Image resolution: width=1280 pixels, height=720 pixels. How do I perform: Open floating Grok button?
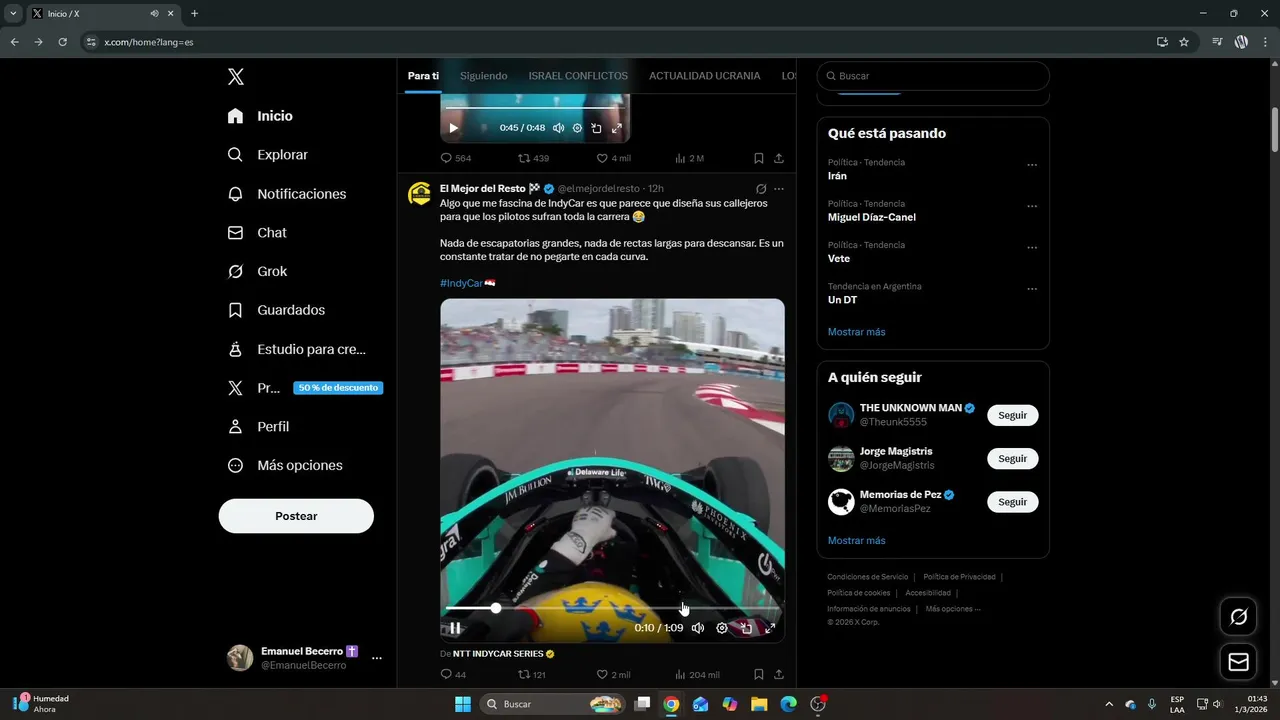click(x=1238, y=617)
